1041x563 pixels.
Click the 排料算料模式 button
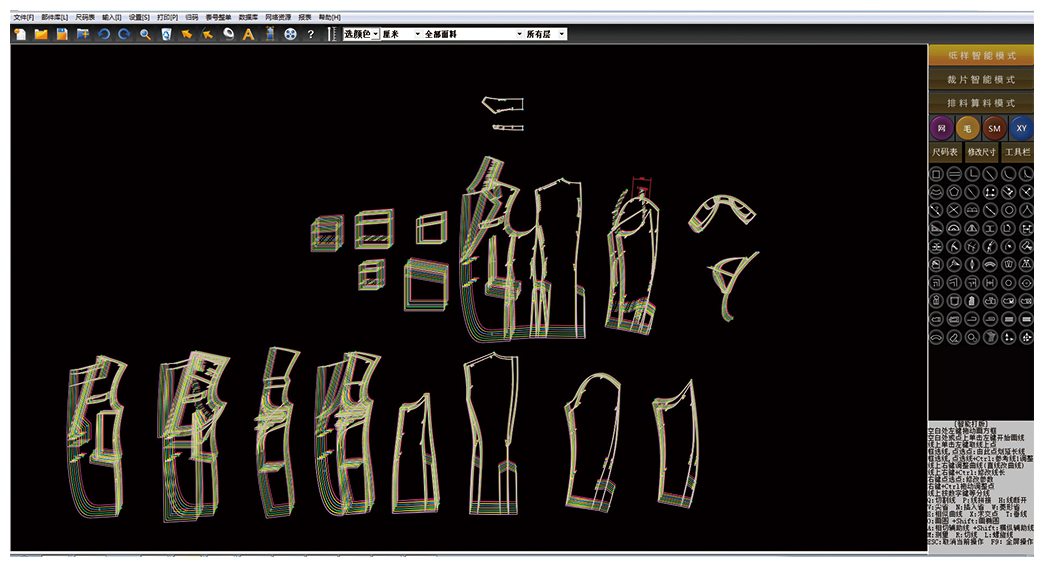(981, 103)
